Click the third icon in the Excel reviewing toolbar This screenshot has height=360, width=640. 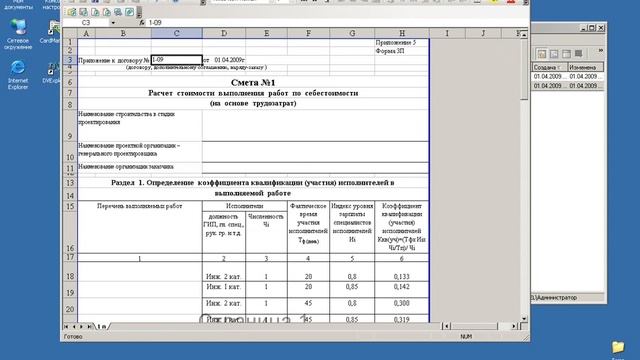coord(95,12)
